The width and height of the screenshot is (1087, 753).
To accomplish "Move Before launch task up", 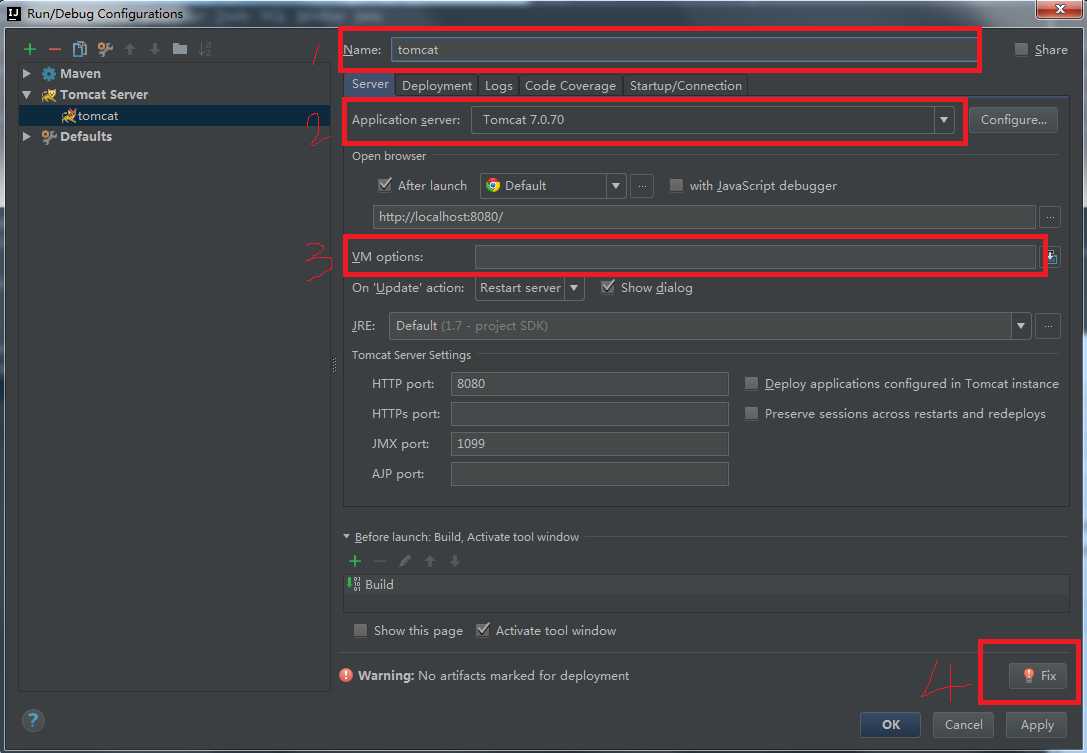I will 430,561.
